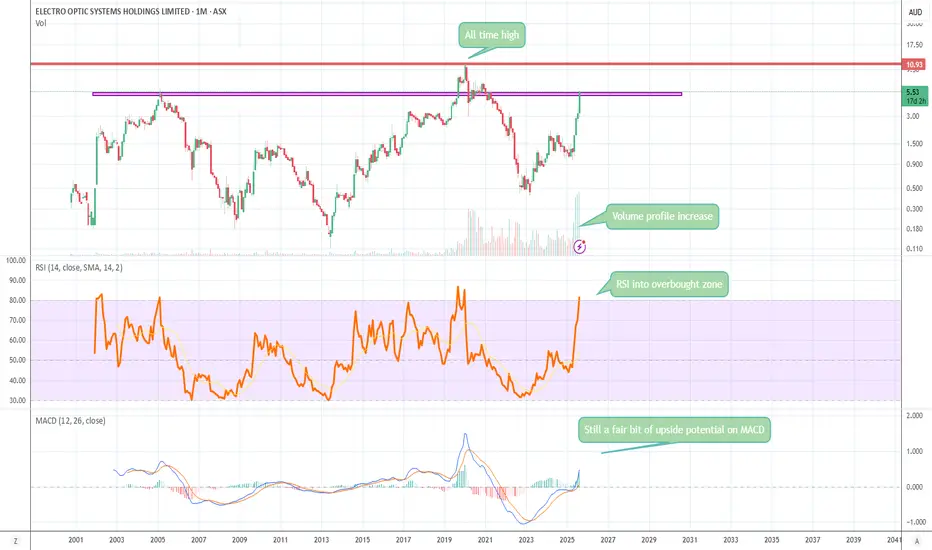Click the MACD 2.000 axis value
This screenshot has width=932, height=550.
coord(914,416)
